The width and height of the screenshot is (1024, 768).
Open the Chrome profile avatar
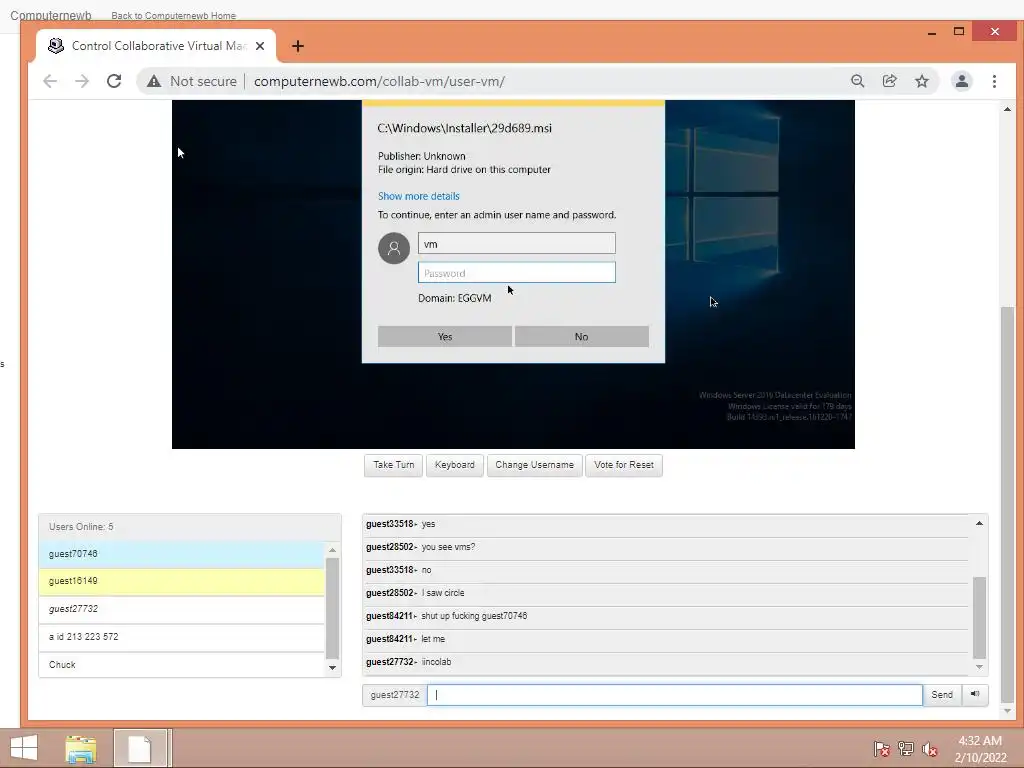[962, 81]
